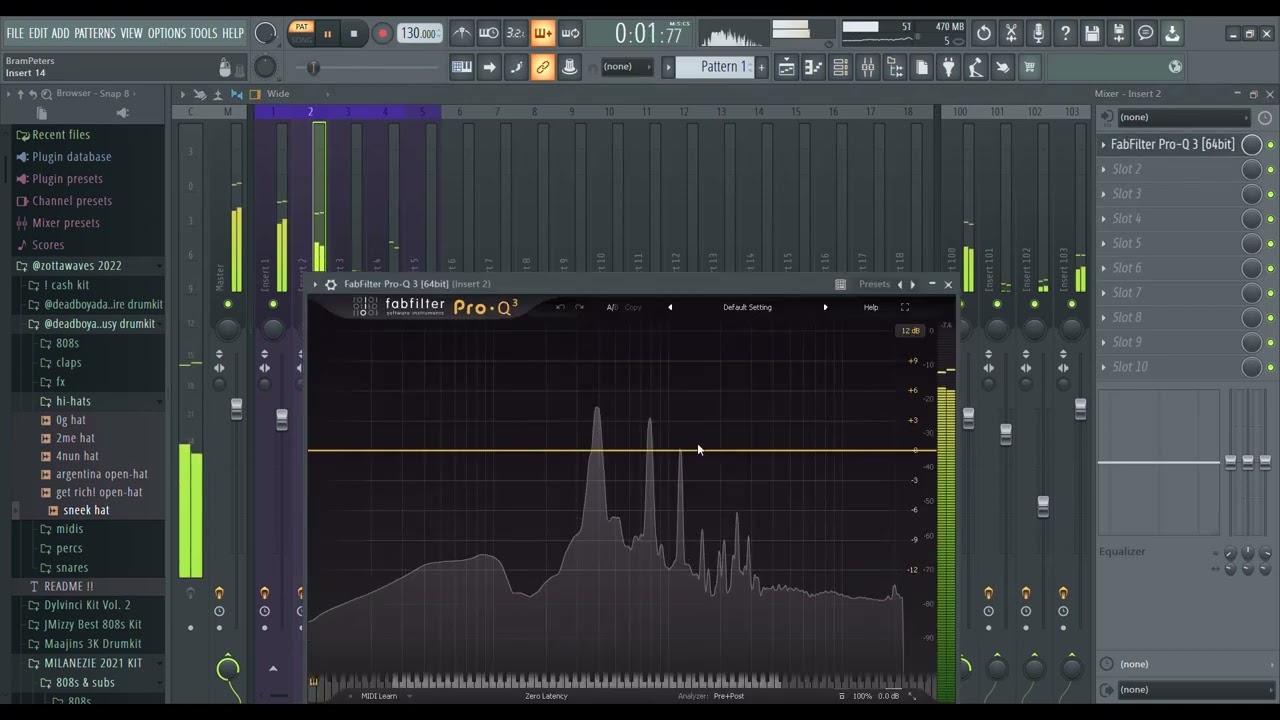Viewport: 1280px width, 720px height.
Task: Click the Pro-Q 3 Help button
Action: click(x=871, y=307)
